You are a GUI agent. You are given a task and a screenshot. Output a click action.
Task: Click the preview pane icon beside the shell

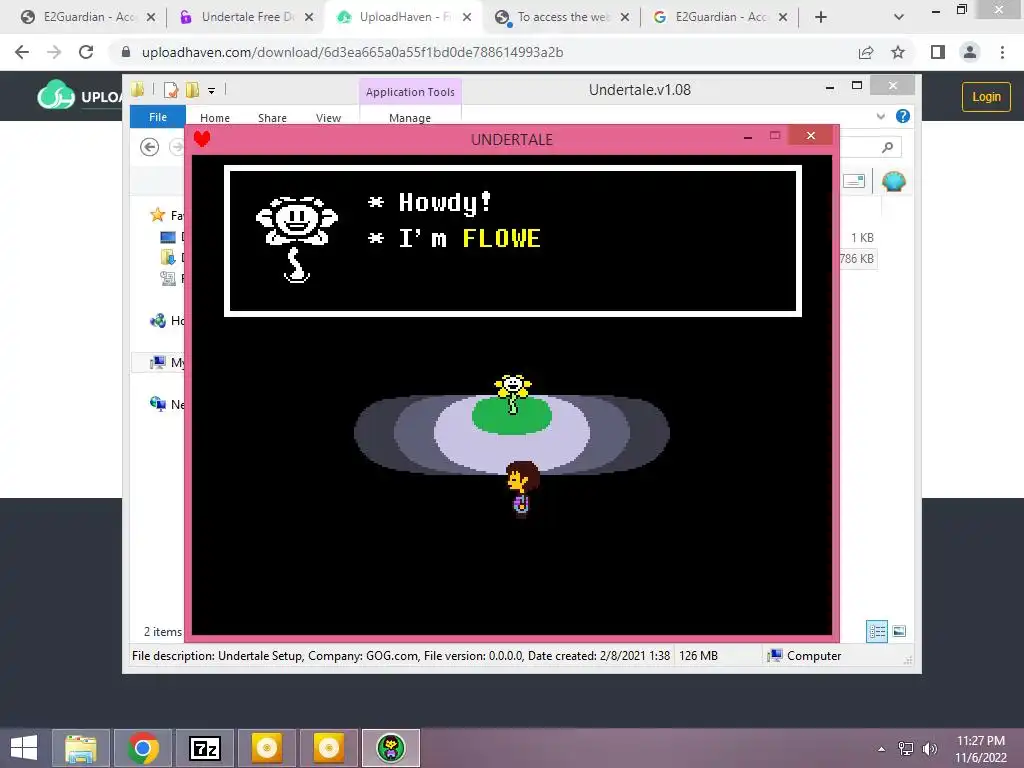854,181
